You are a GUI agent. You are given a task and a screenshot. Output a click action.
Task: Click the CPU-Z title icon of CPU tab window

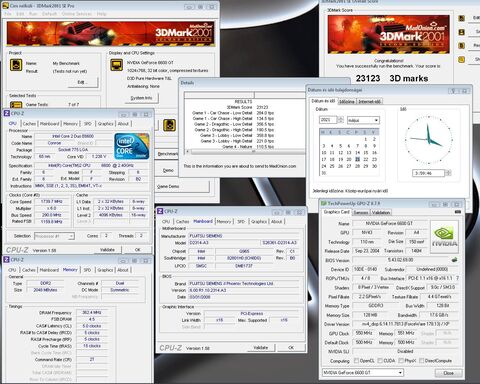[x=7, y=114]
